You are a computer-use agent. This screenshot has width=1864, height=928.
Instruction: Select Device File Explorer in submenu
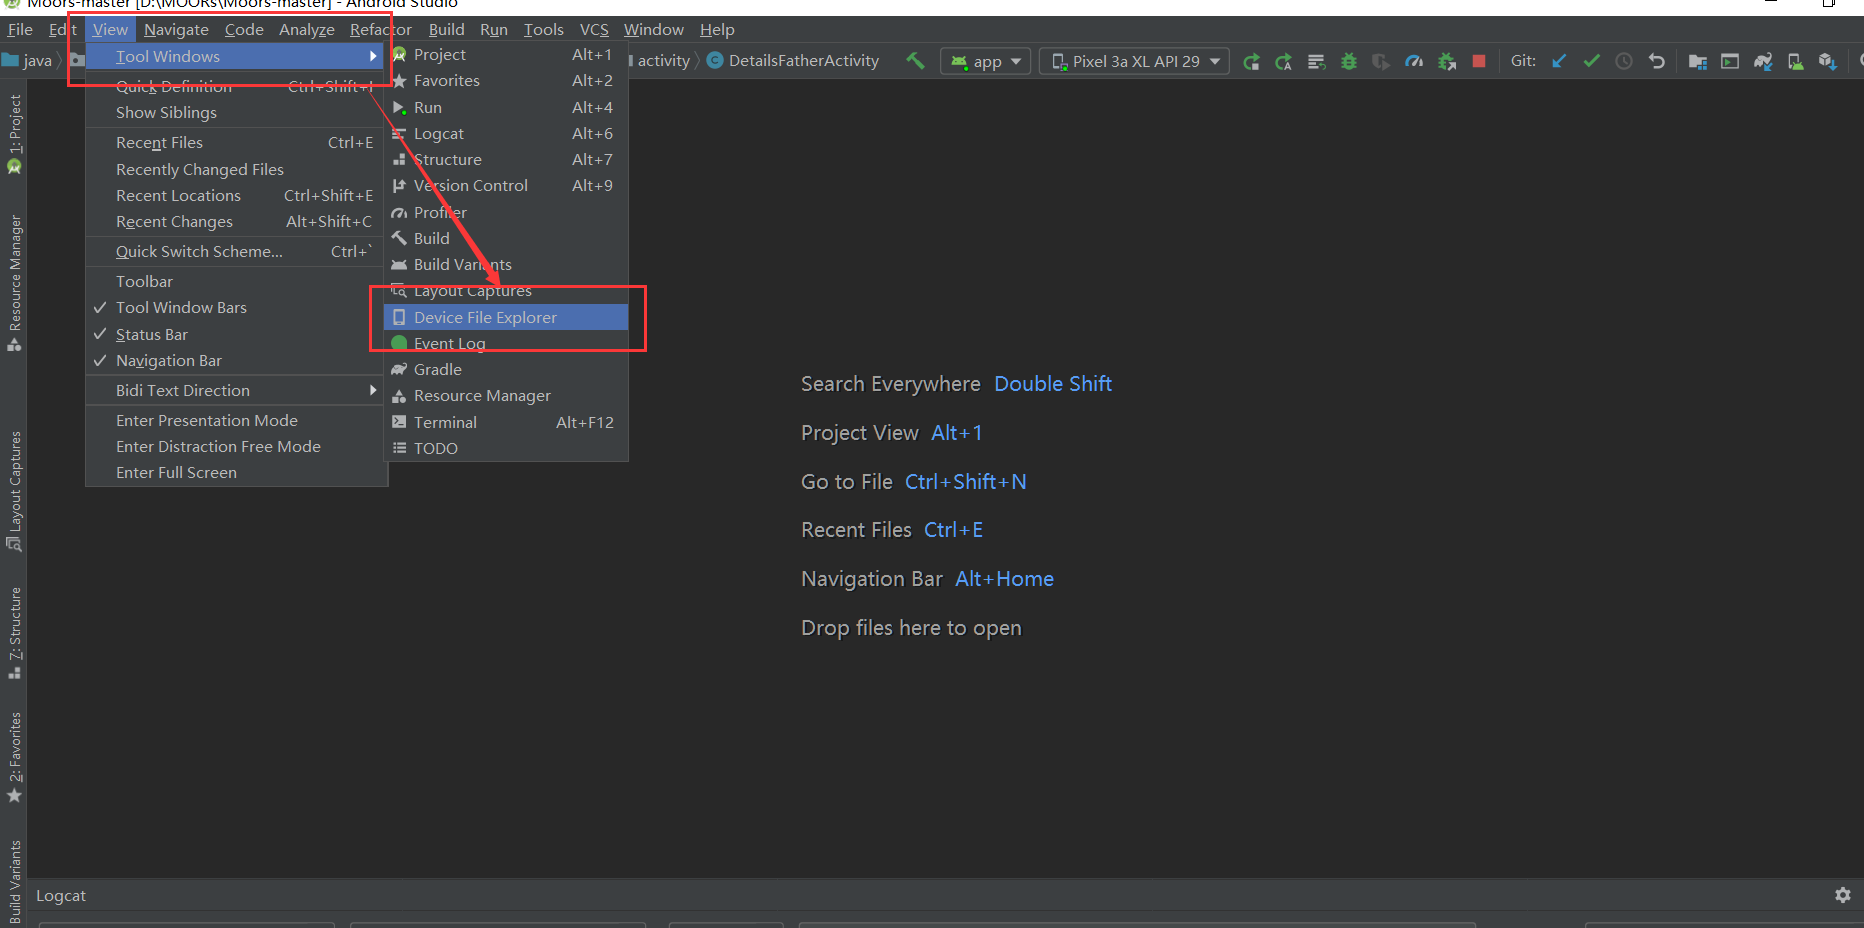coord(506,317)
